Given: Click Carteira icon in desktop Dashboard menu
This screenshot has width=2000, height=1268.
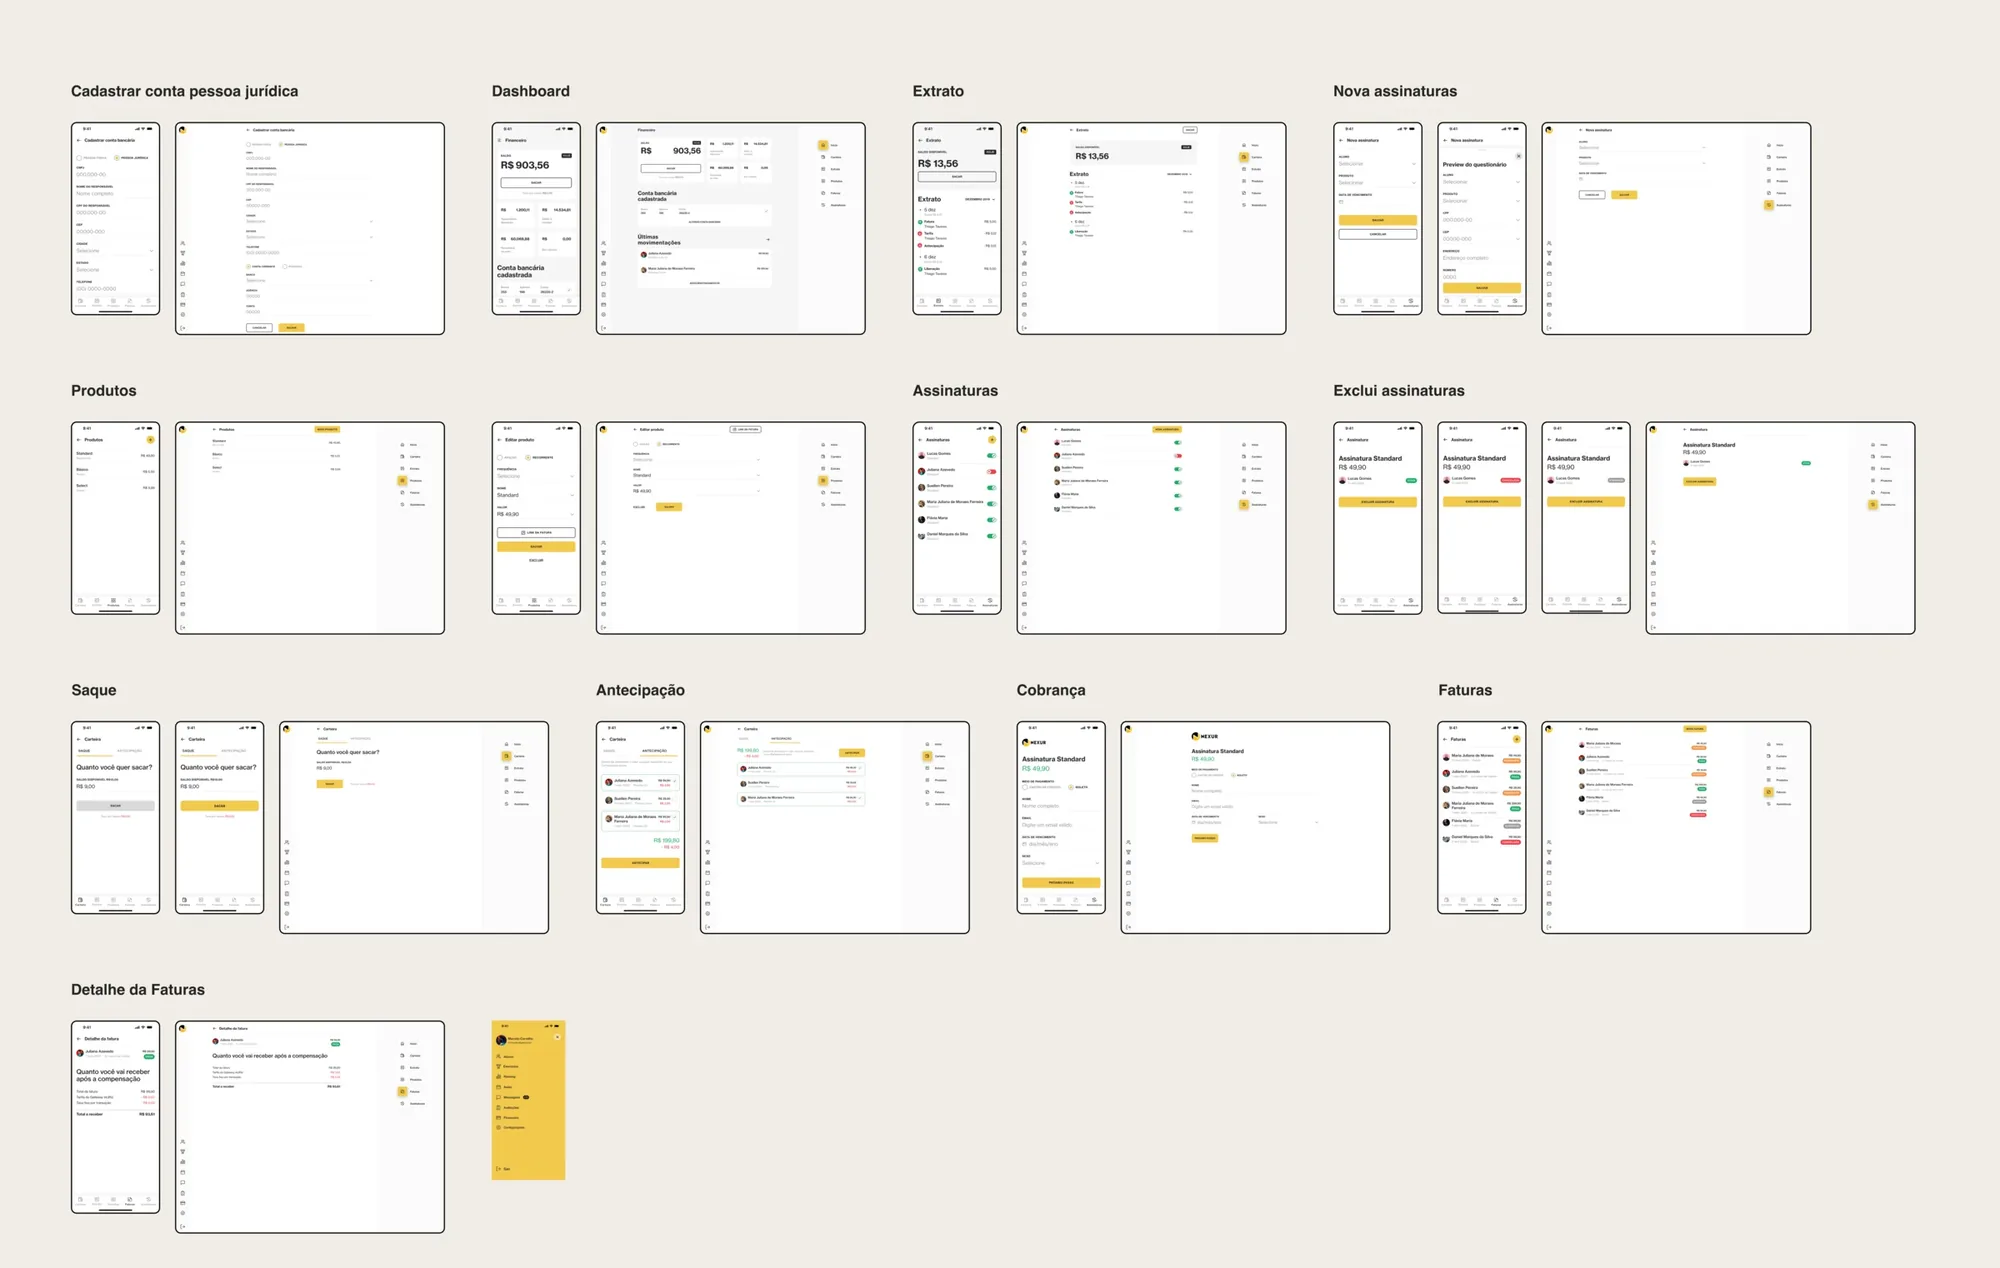Looking at the screenshot, I should 823,157.
